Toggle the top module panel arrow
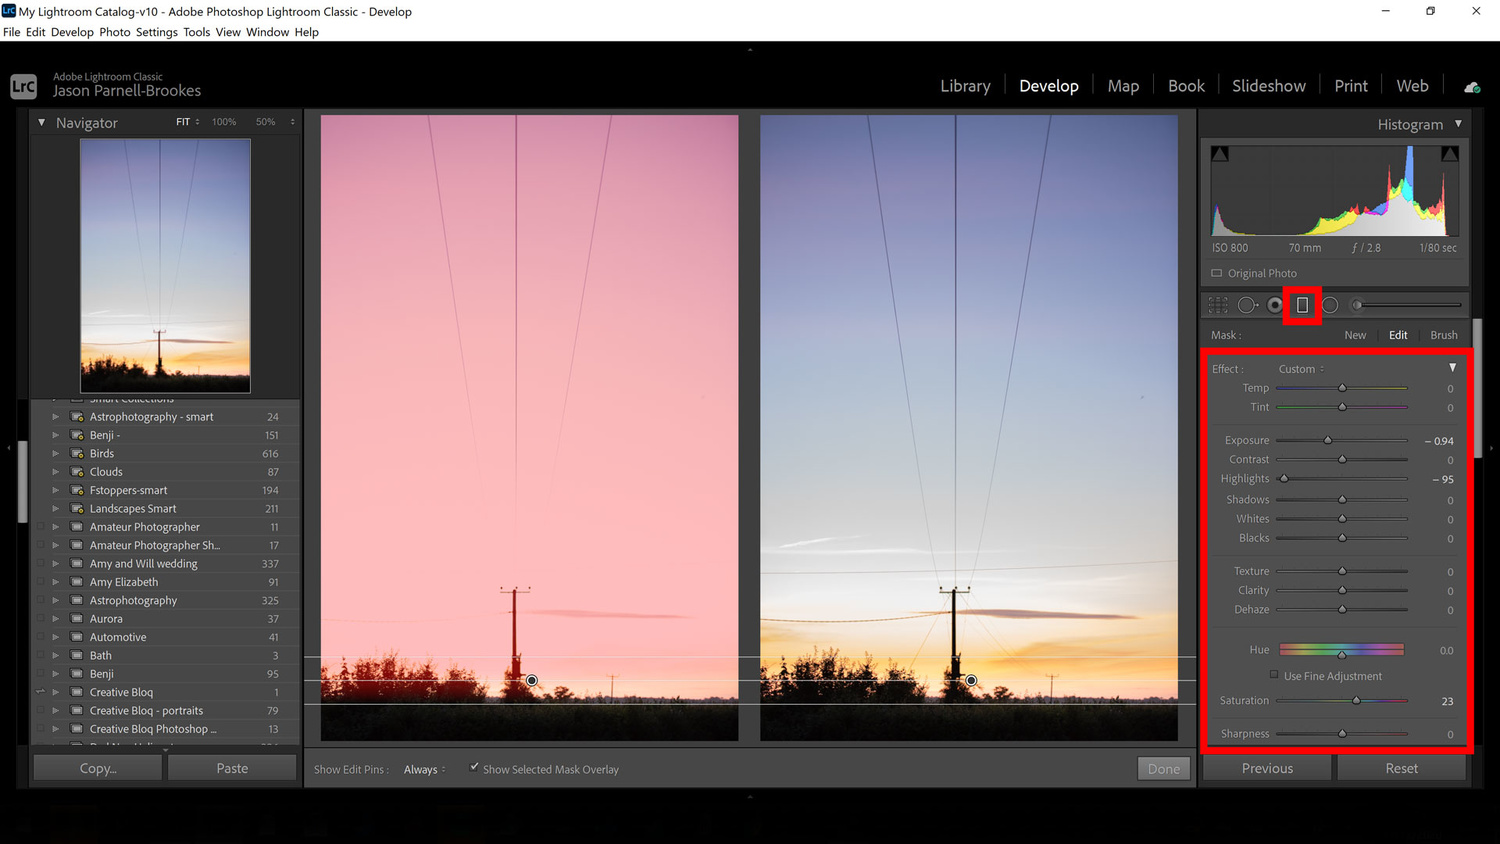Image resolution: width=1500 pixels, height=844 pixels. (x=750, y=49)
